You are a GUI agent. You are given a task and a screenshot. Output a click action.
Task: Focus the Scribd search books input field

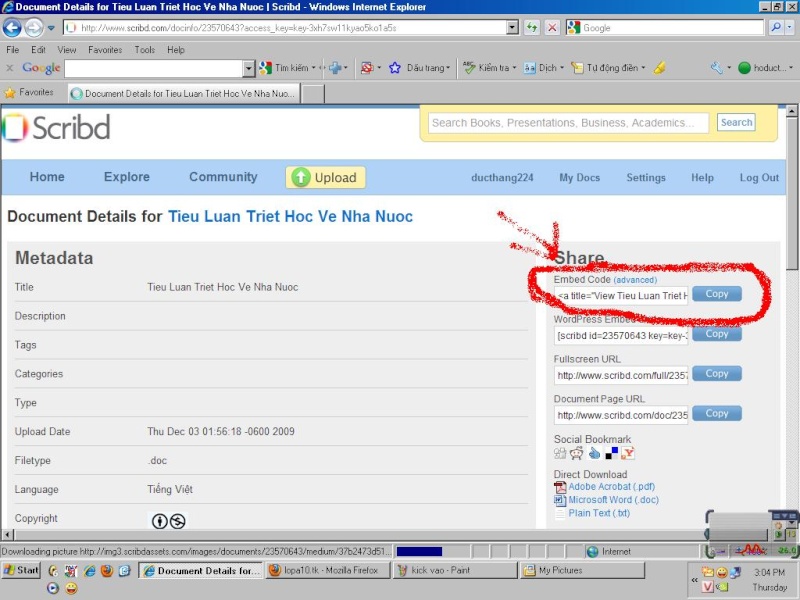tap(568, 123)
